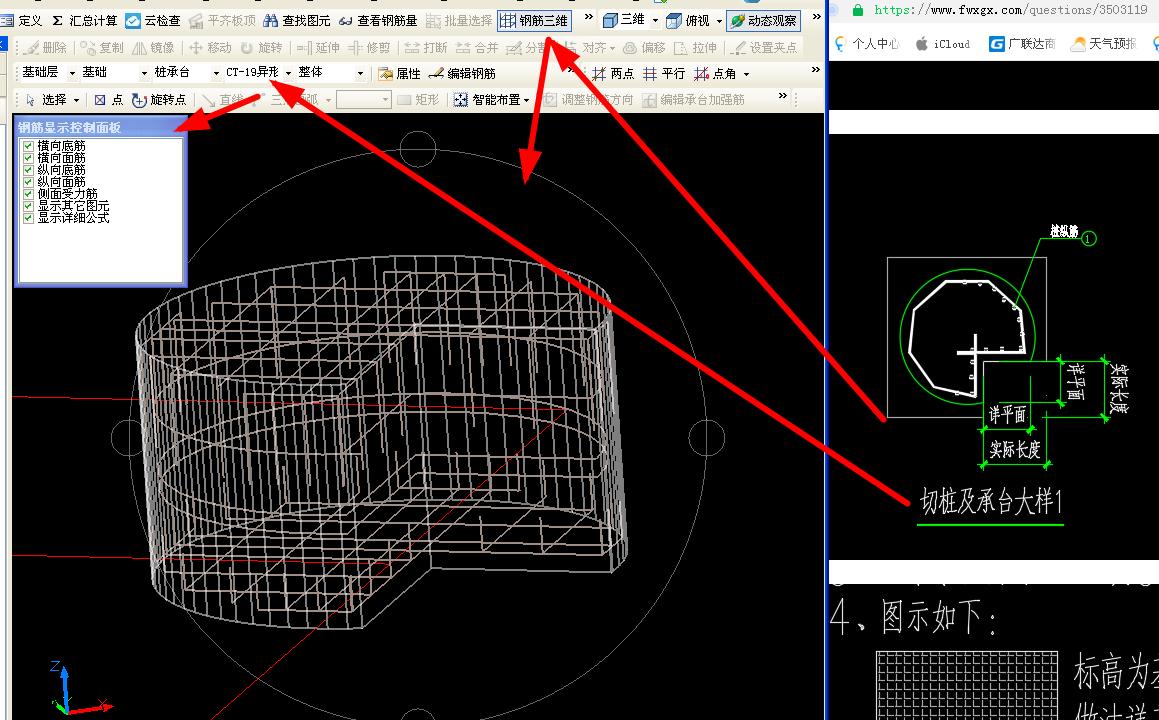1159x720 pixels.
Task: Click the 打断 break tool
Action: tap(426, 47)
